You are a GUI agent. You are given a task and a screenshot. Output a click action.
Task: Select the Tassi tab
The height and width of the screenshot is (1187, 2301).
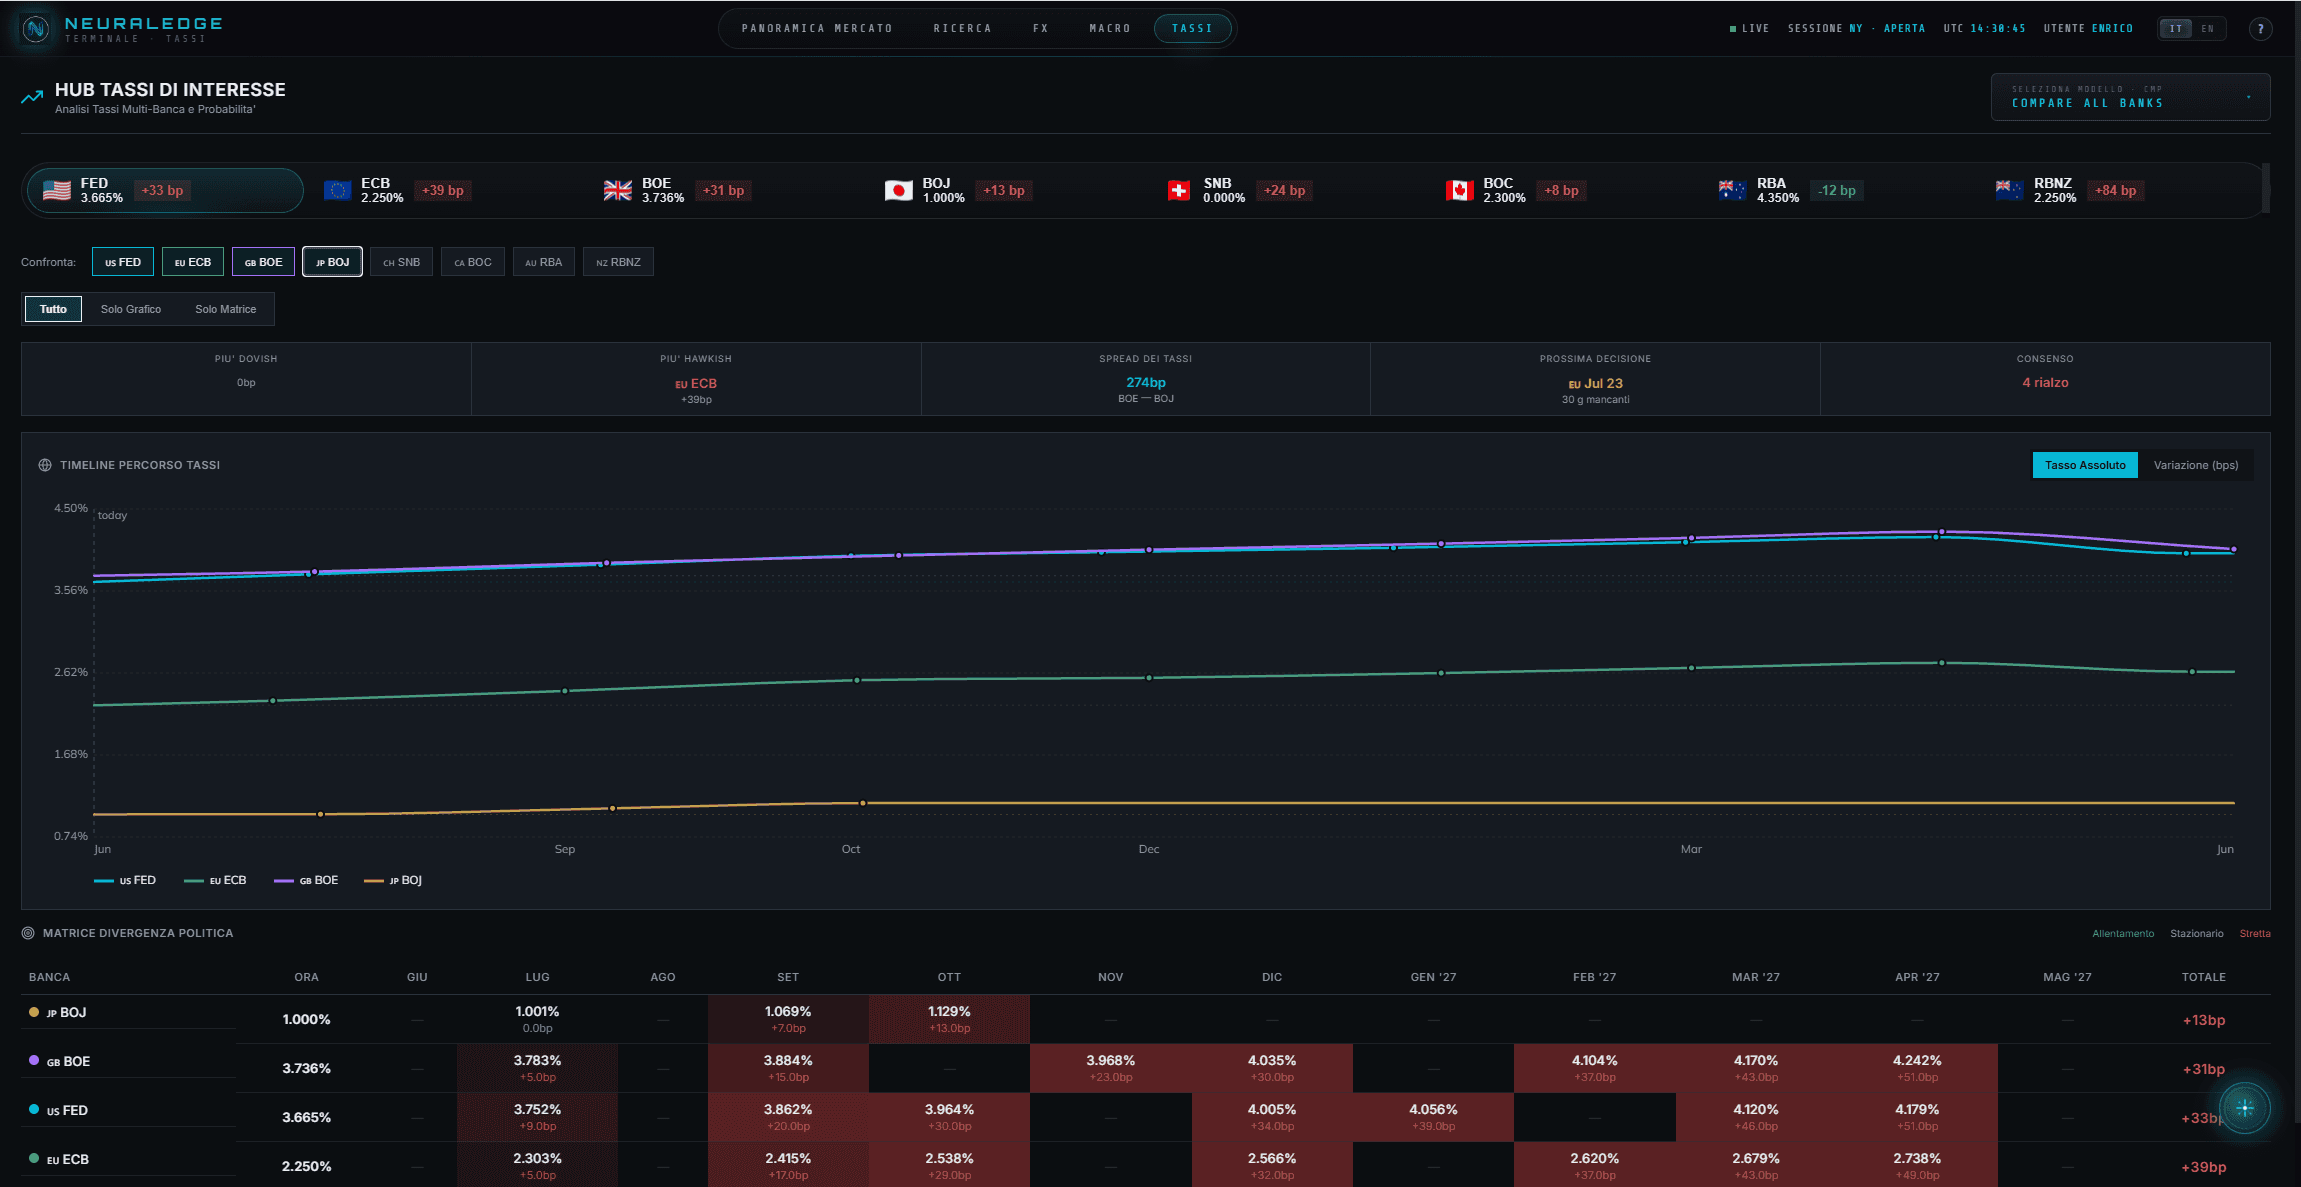1192,29
